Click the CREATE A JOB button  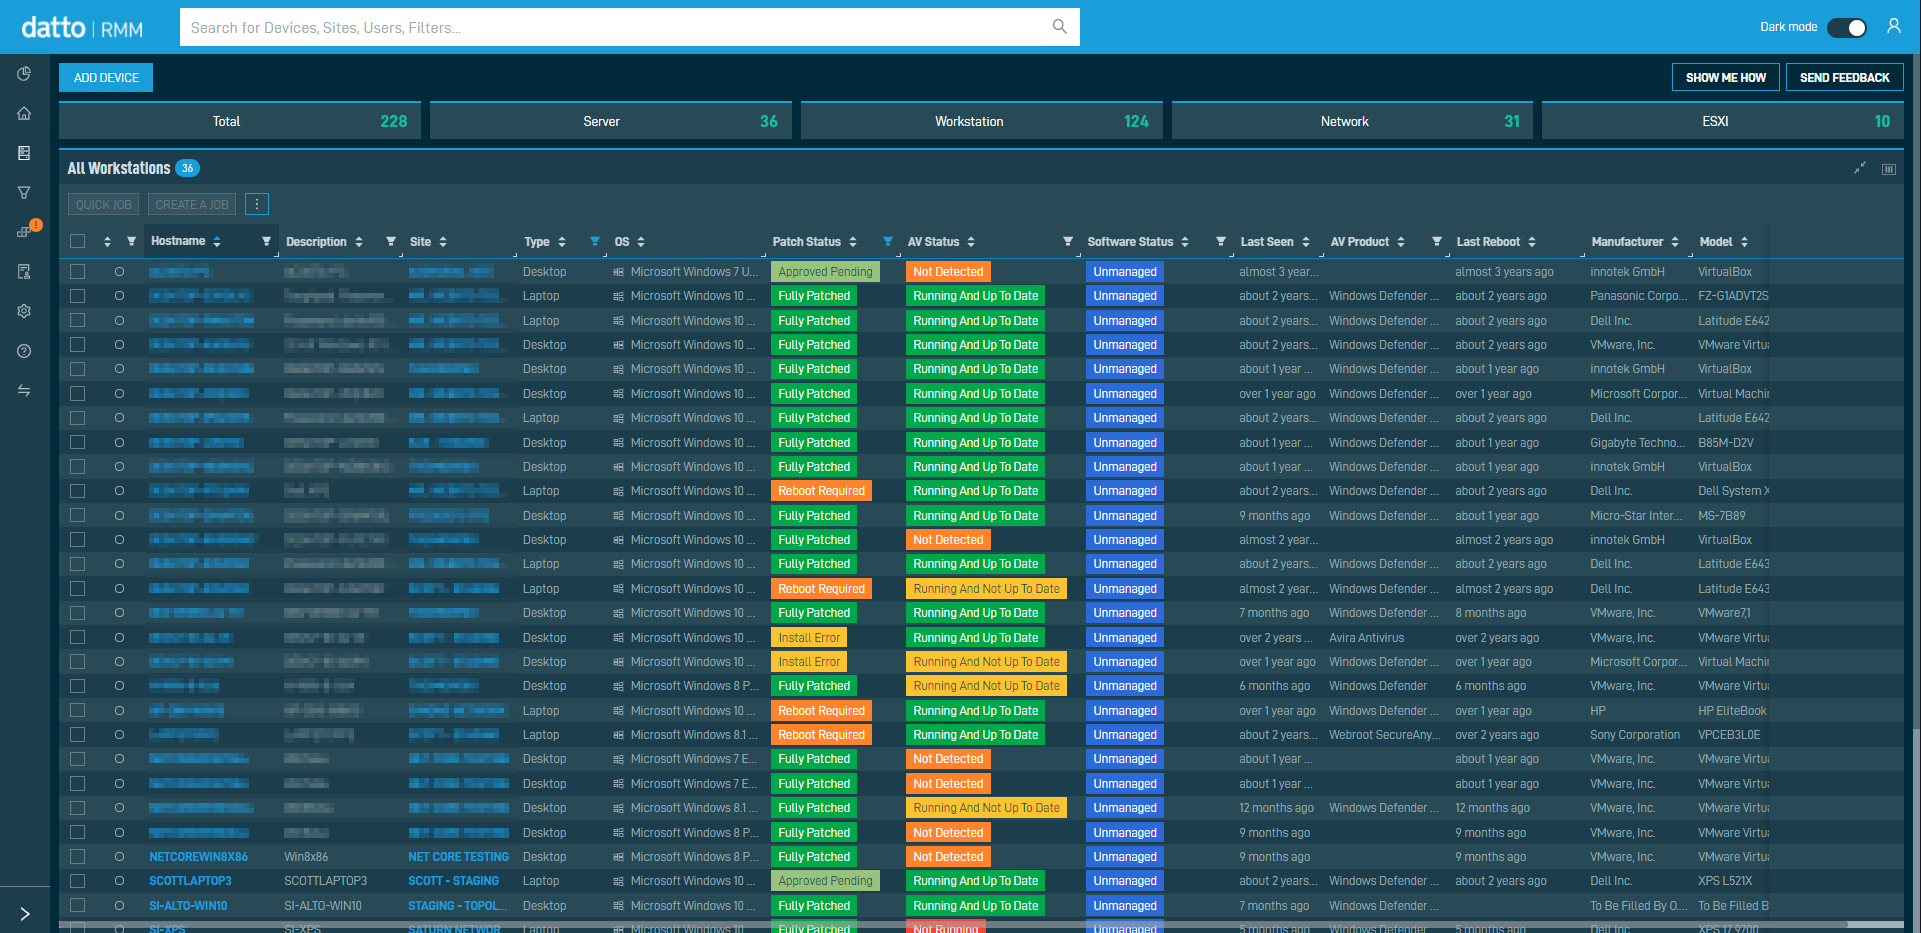pyautogui.click(x=192, y=204)
